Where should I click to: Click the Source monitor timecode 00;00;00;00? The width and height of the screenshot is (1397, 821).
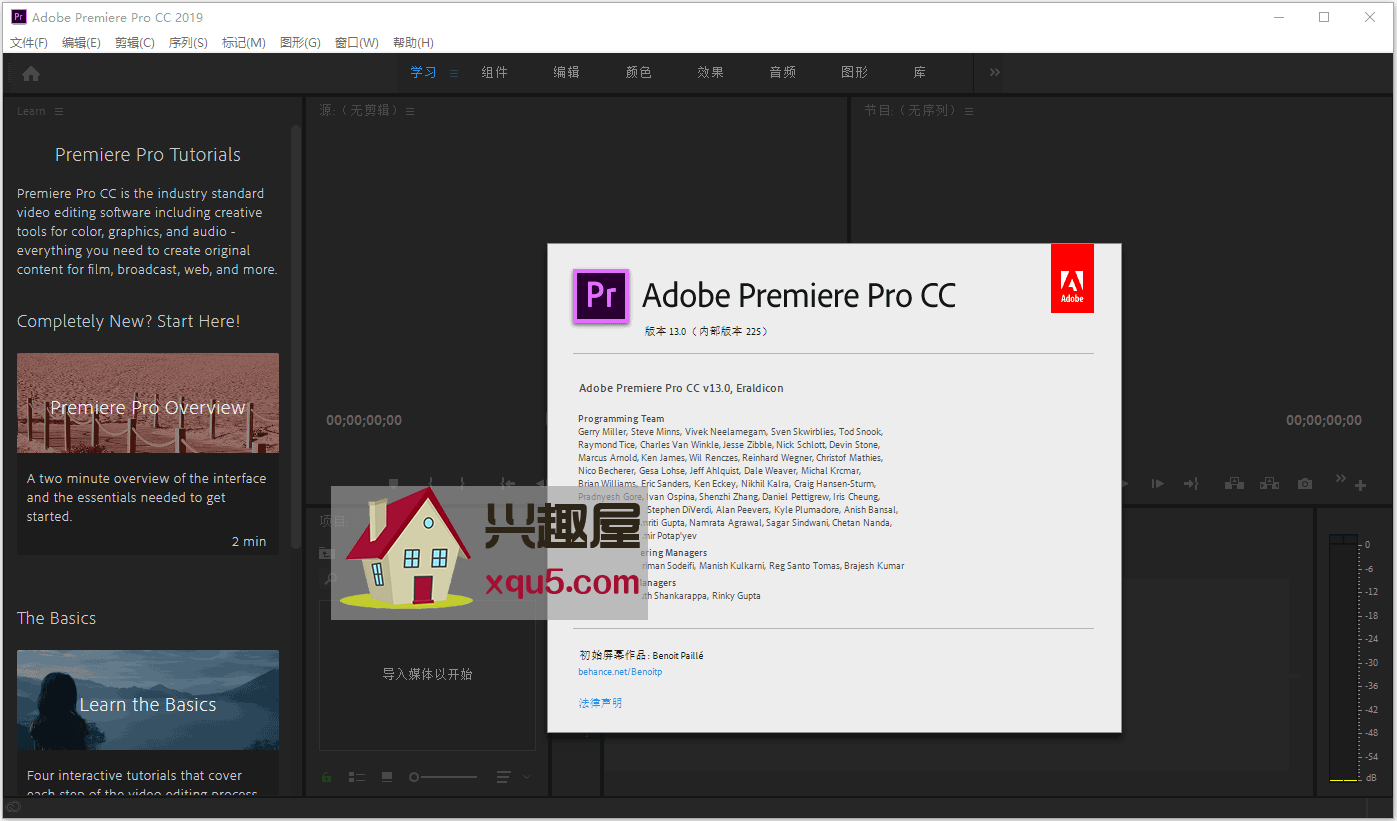(x=364, y=420)
